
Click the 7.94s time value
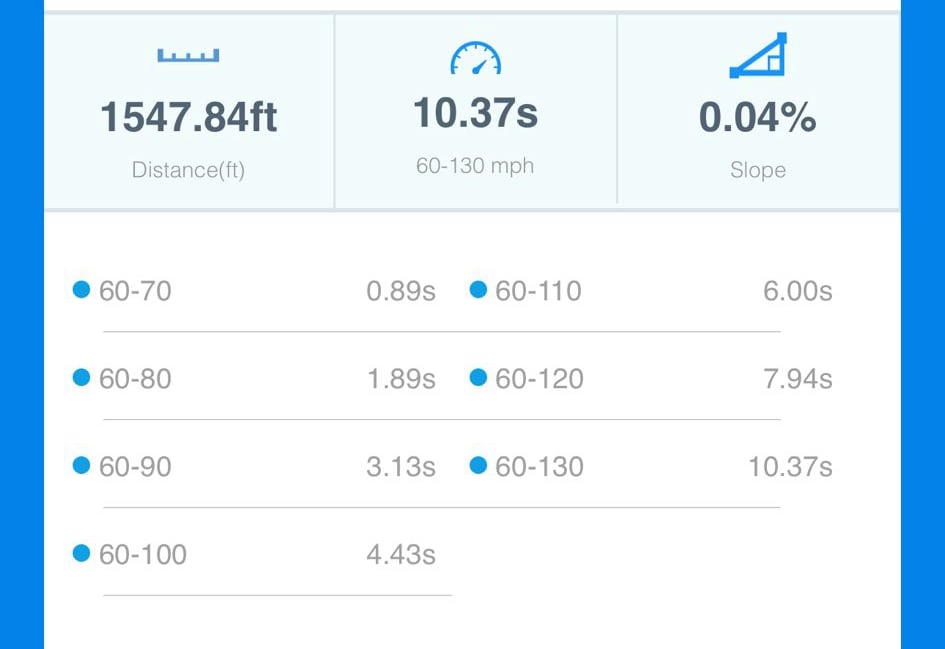click(x=797, y=379)
